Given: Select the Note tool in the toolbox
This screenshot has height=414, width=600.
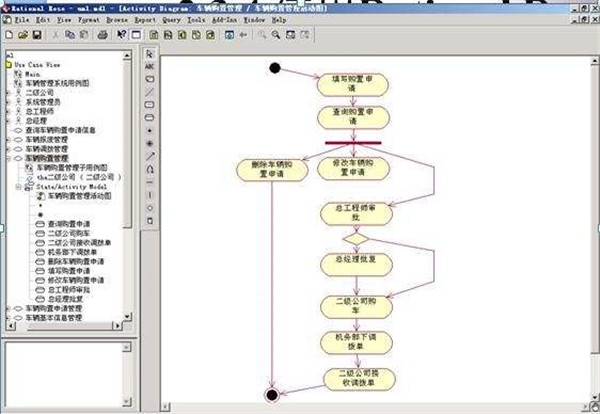Looking at the screenshot, I should [x=150, y=79].
